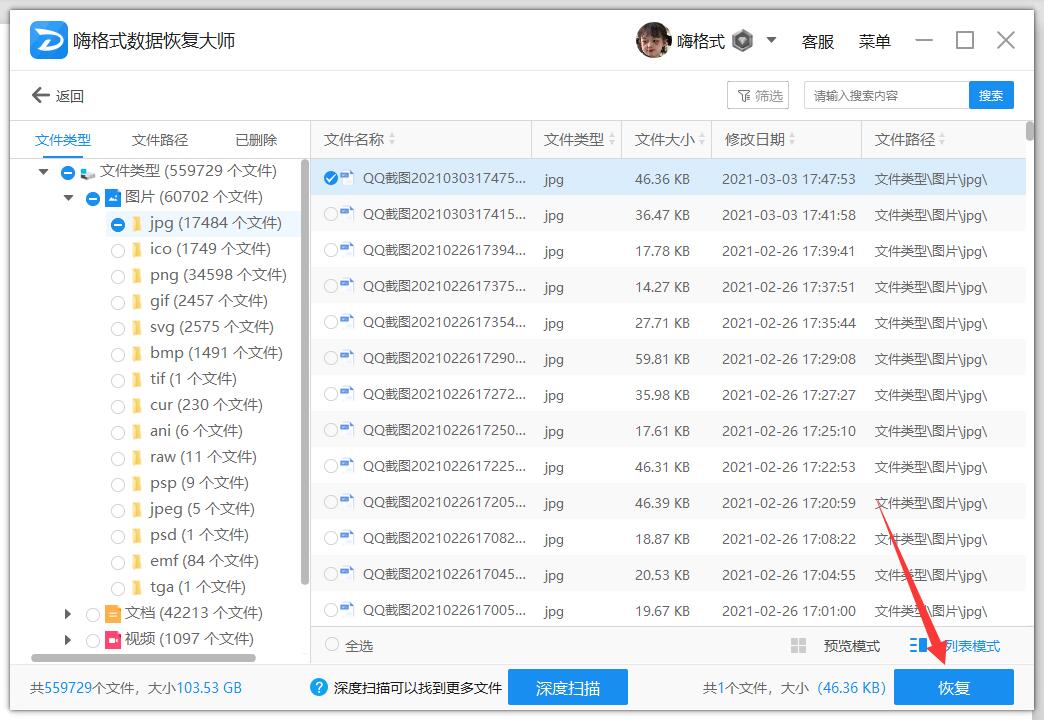Click image file icon for QQ截图2021022617375
Image resolution: width=1044 pixels, height=720 pixels.
point(347,285)
